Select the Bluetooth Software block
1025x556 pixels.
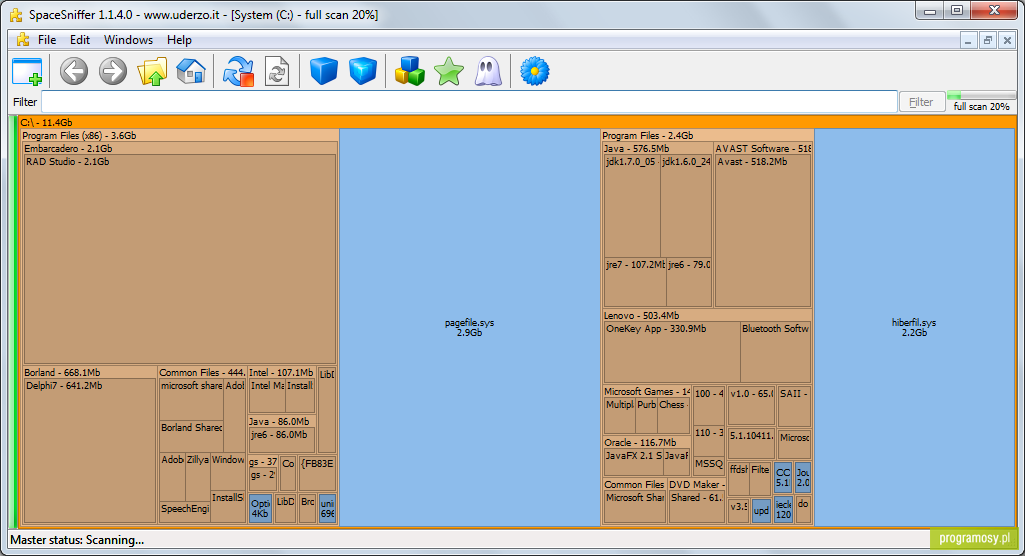[775, 352]
